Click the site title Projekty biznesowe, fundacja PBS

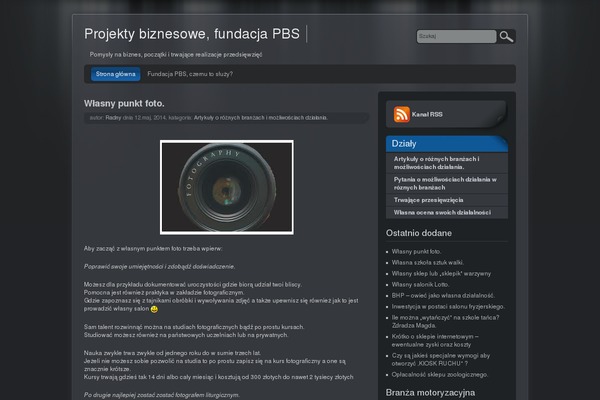(x=192, y=34)
